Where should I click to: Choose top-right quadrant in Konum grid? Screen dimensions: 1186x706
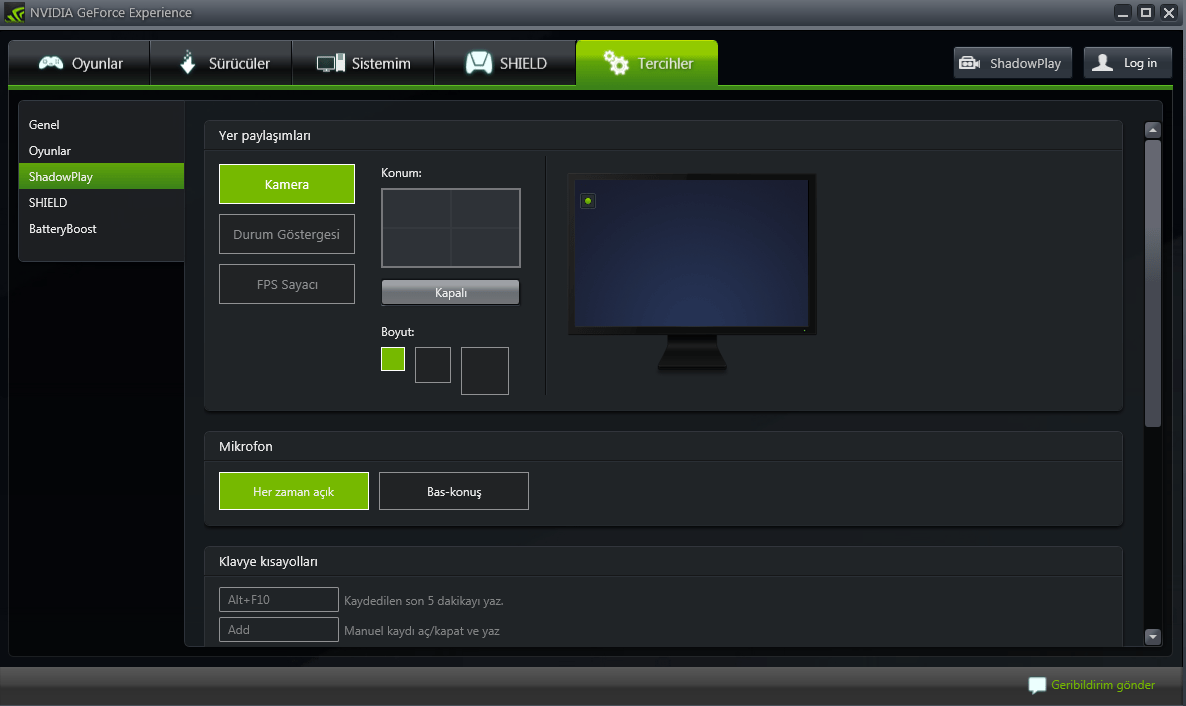pos(486,208)
